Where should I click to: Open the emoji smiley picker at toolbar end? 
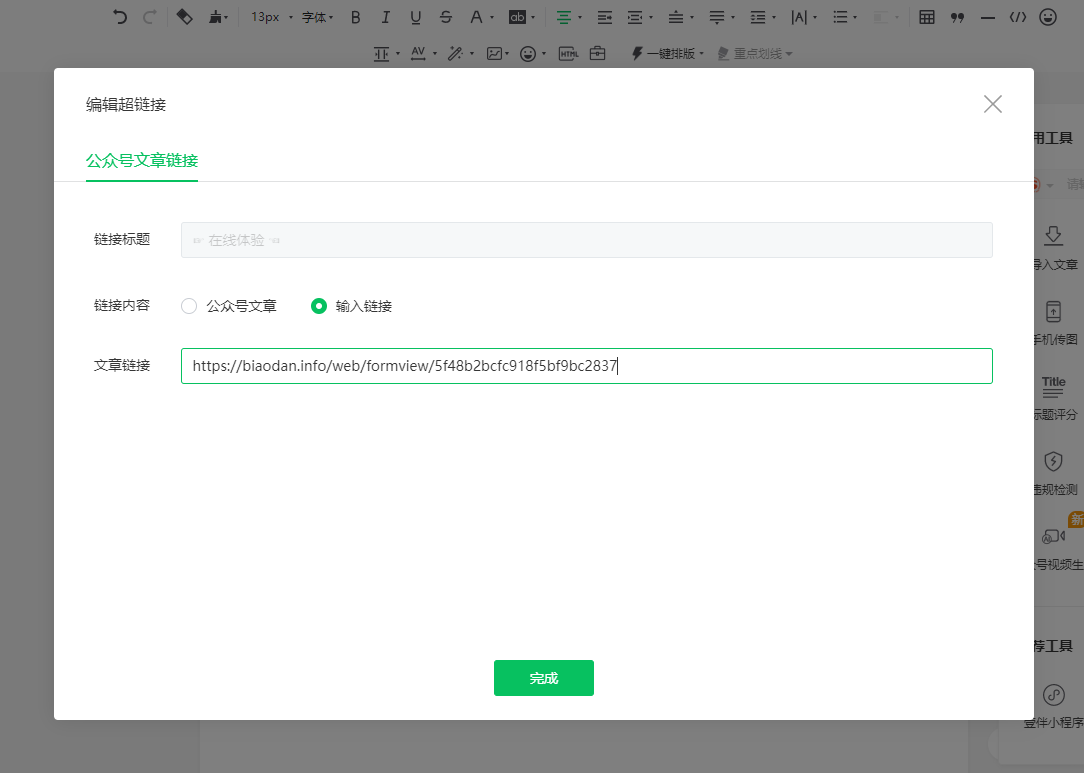(1047, 17)
